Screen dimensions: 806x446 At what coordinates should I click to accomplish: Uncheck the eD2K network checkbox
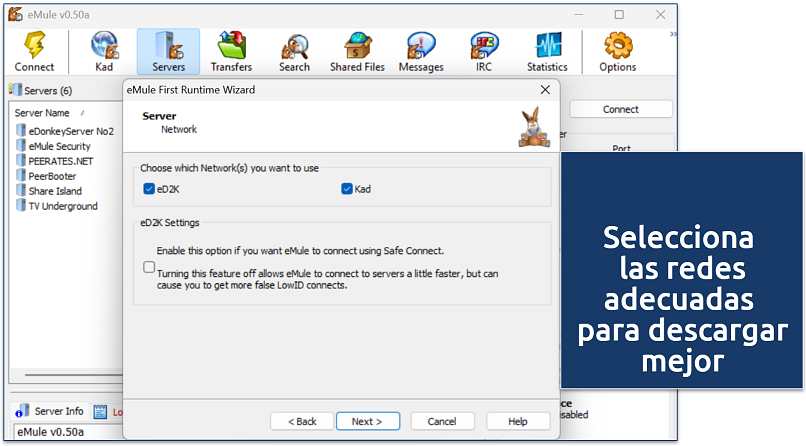tap(149, 189)
